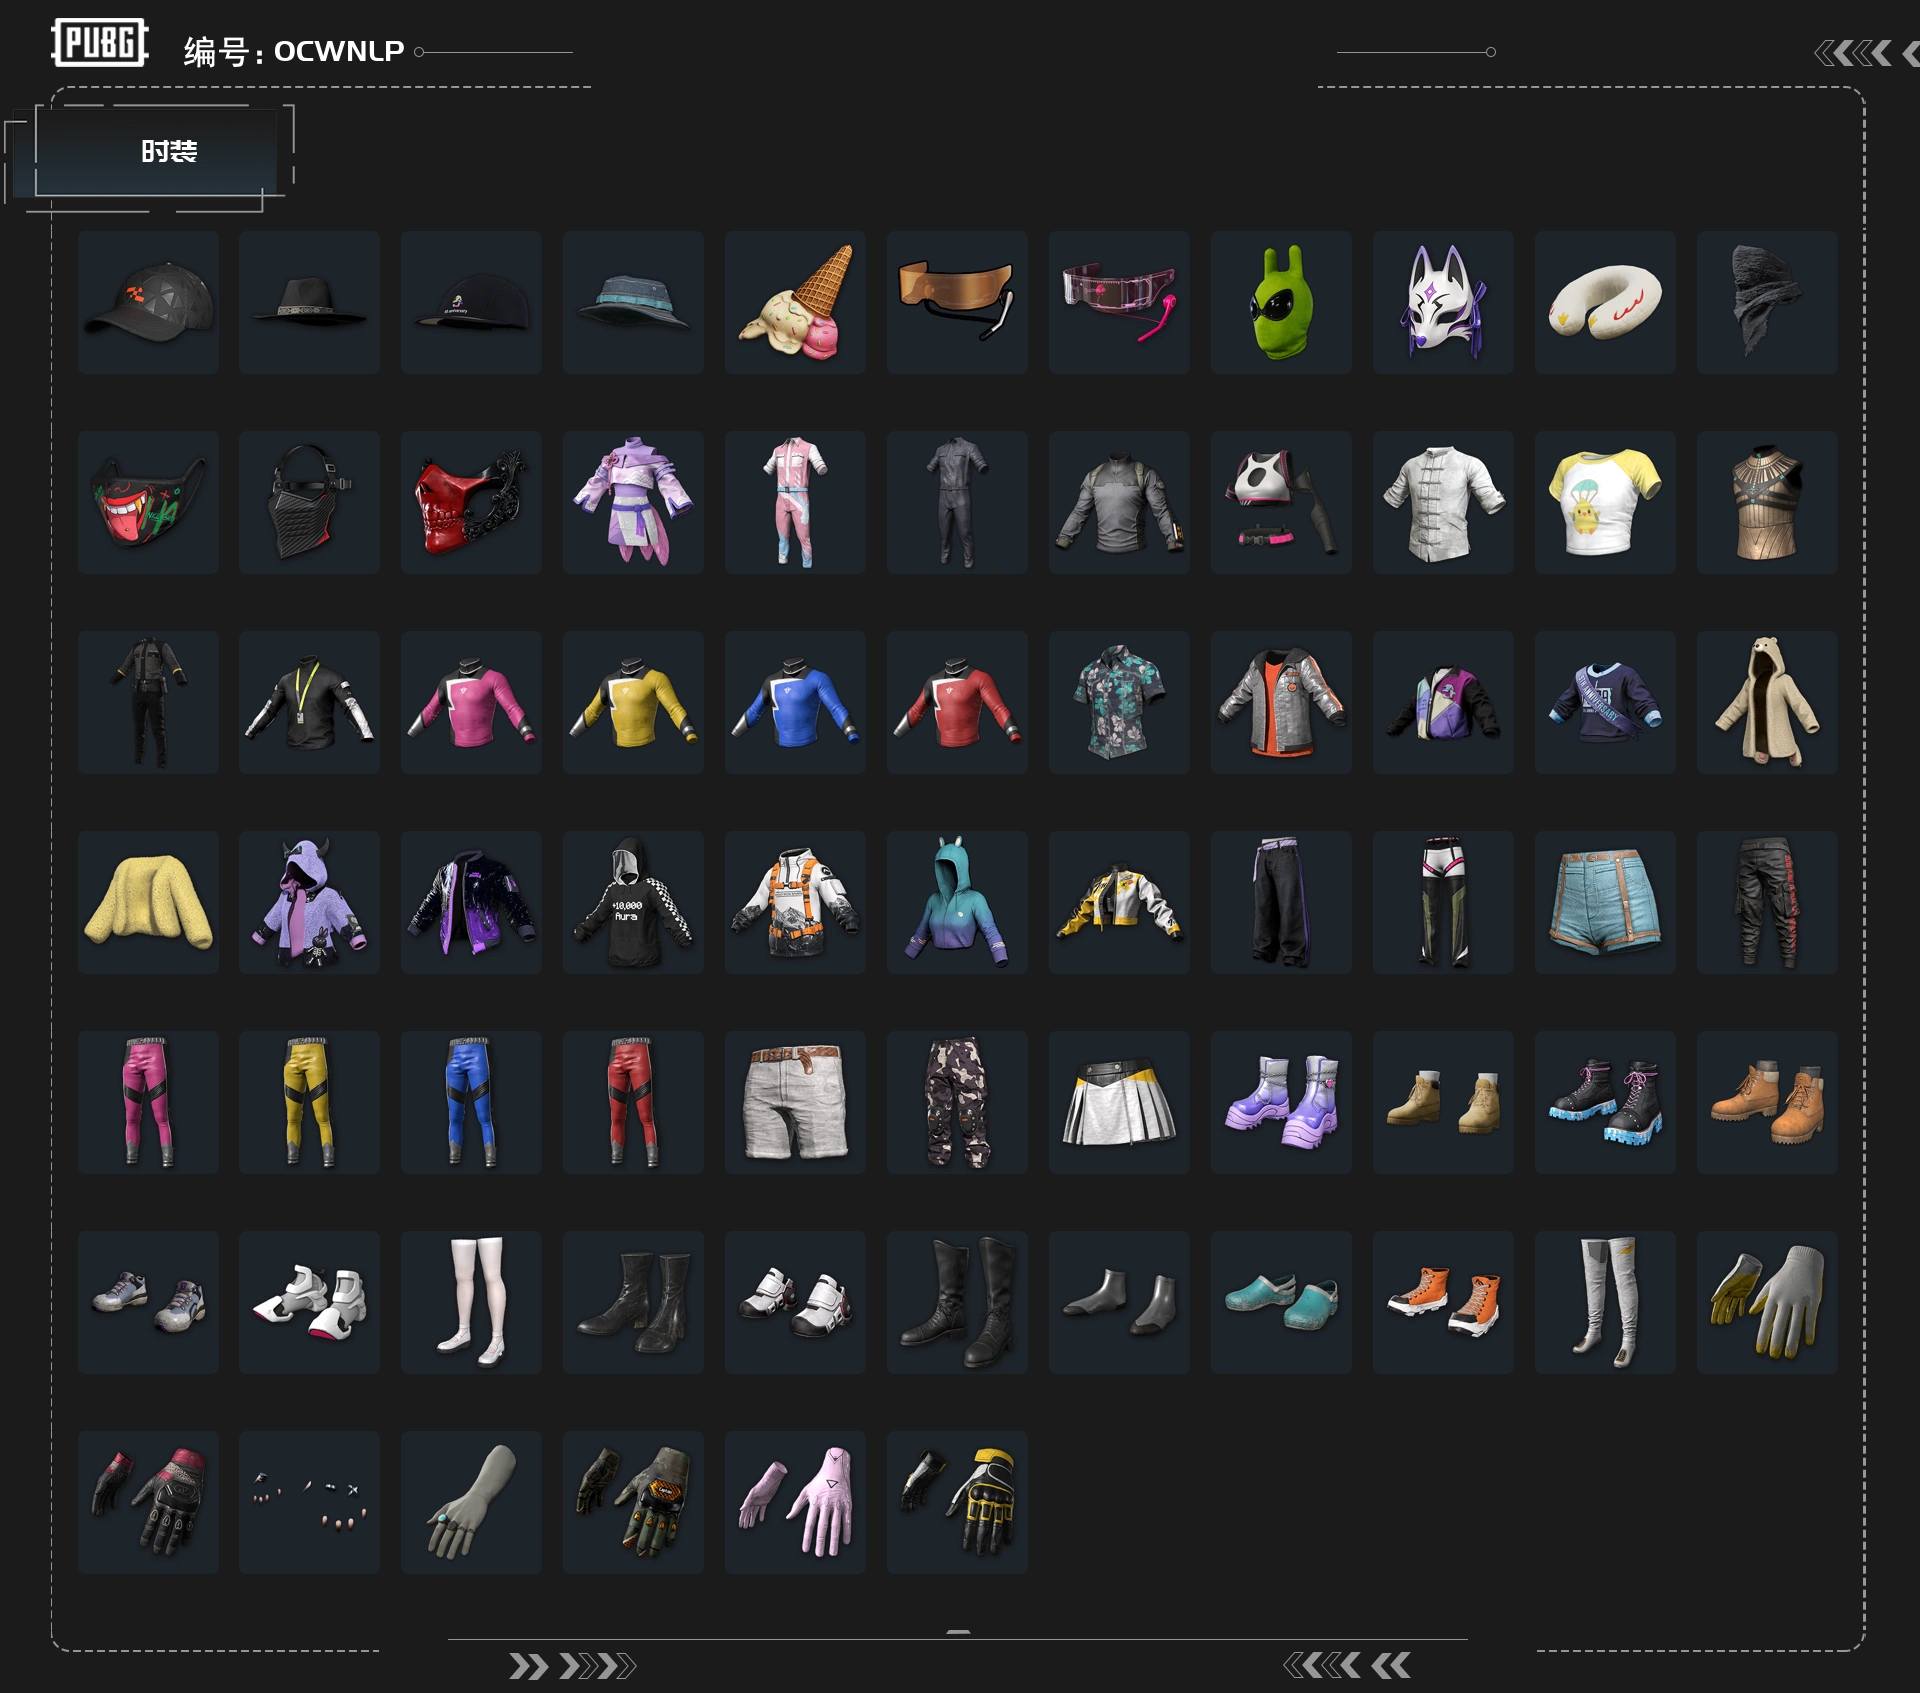Select the black cap with orange logo
This screenshot has width=1920, height=1693.
(x=148, y=302)
